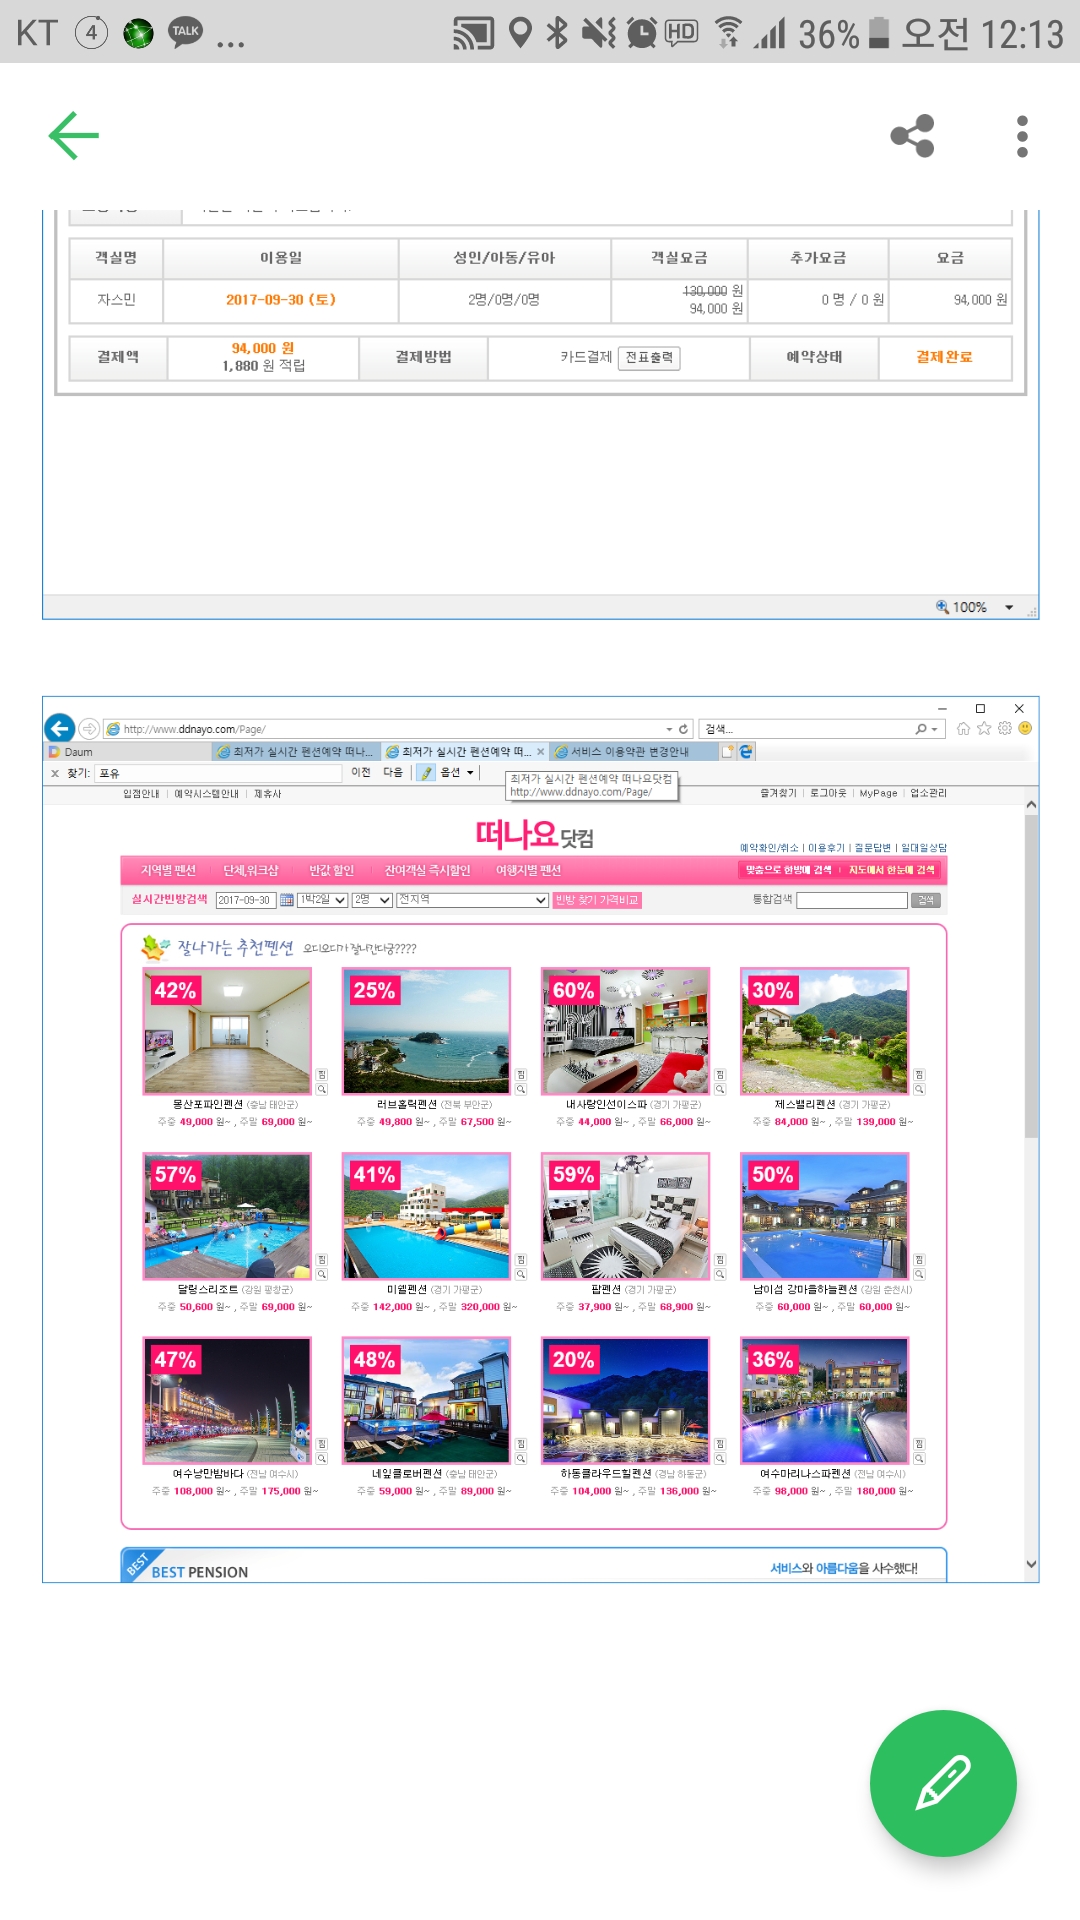Tap the Wi-Fi icon in the status bar
The image size is (1080, 1920).
tap(729, 33)
